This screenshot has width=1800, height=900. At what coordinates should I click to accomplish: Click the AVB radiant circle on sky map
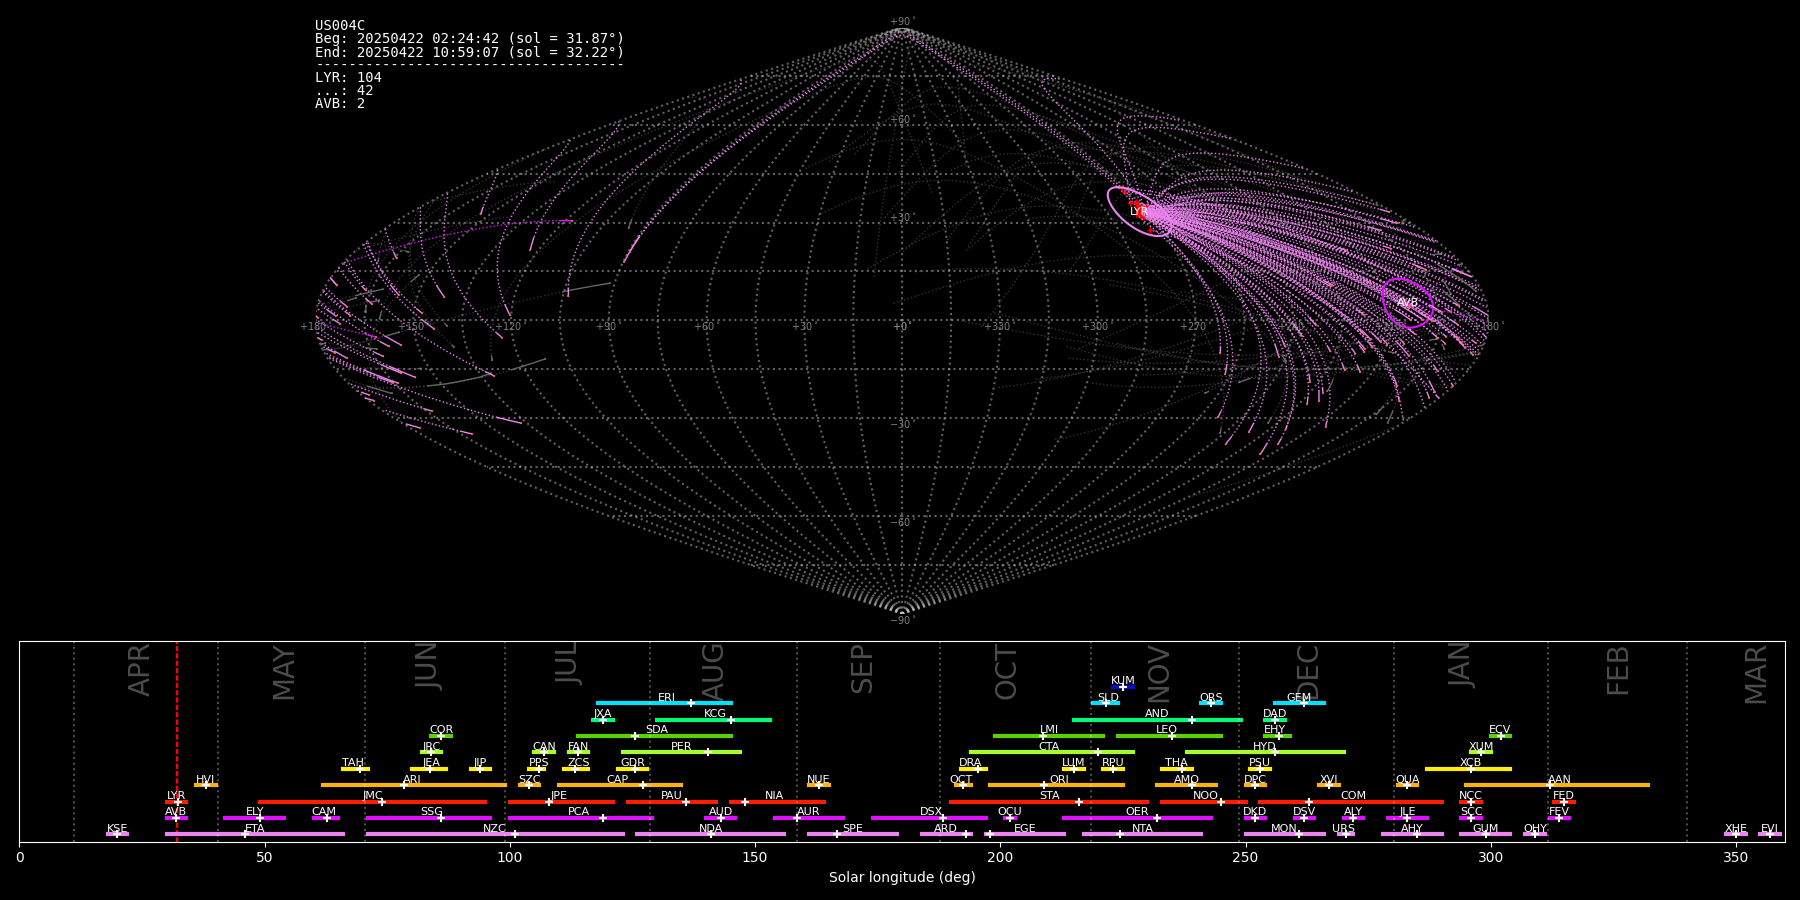coord(1408,303)
